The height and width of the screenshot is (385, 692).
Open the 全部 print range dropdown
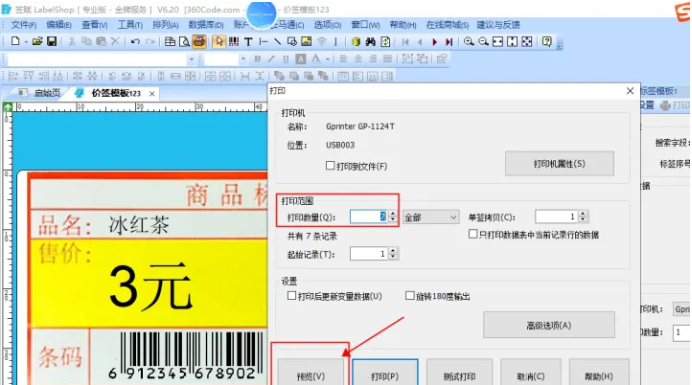(x=431, y=217)
